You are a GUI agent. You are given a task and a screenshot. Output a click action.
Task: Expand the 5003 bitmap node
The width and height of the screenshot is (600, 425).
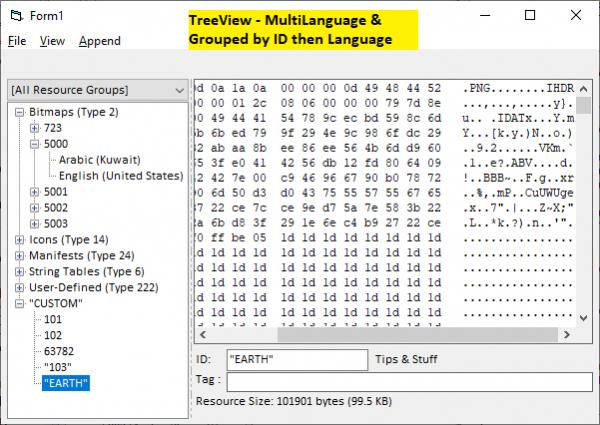[x=34, y=224]
